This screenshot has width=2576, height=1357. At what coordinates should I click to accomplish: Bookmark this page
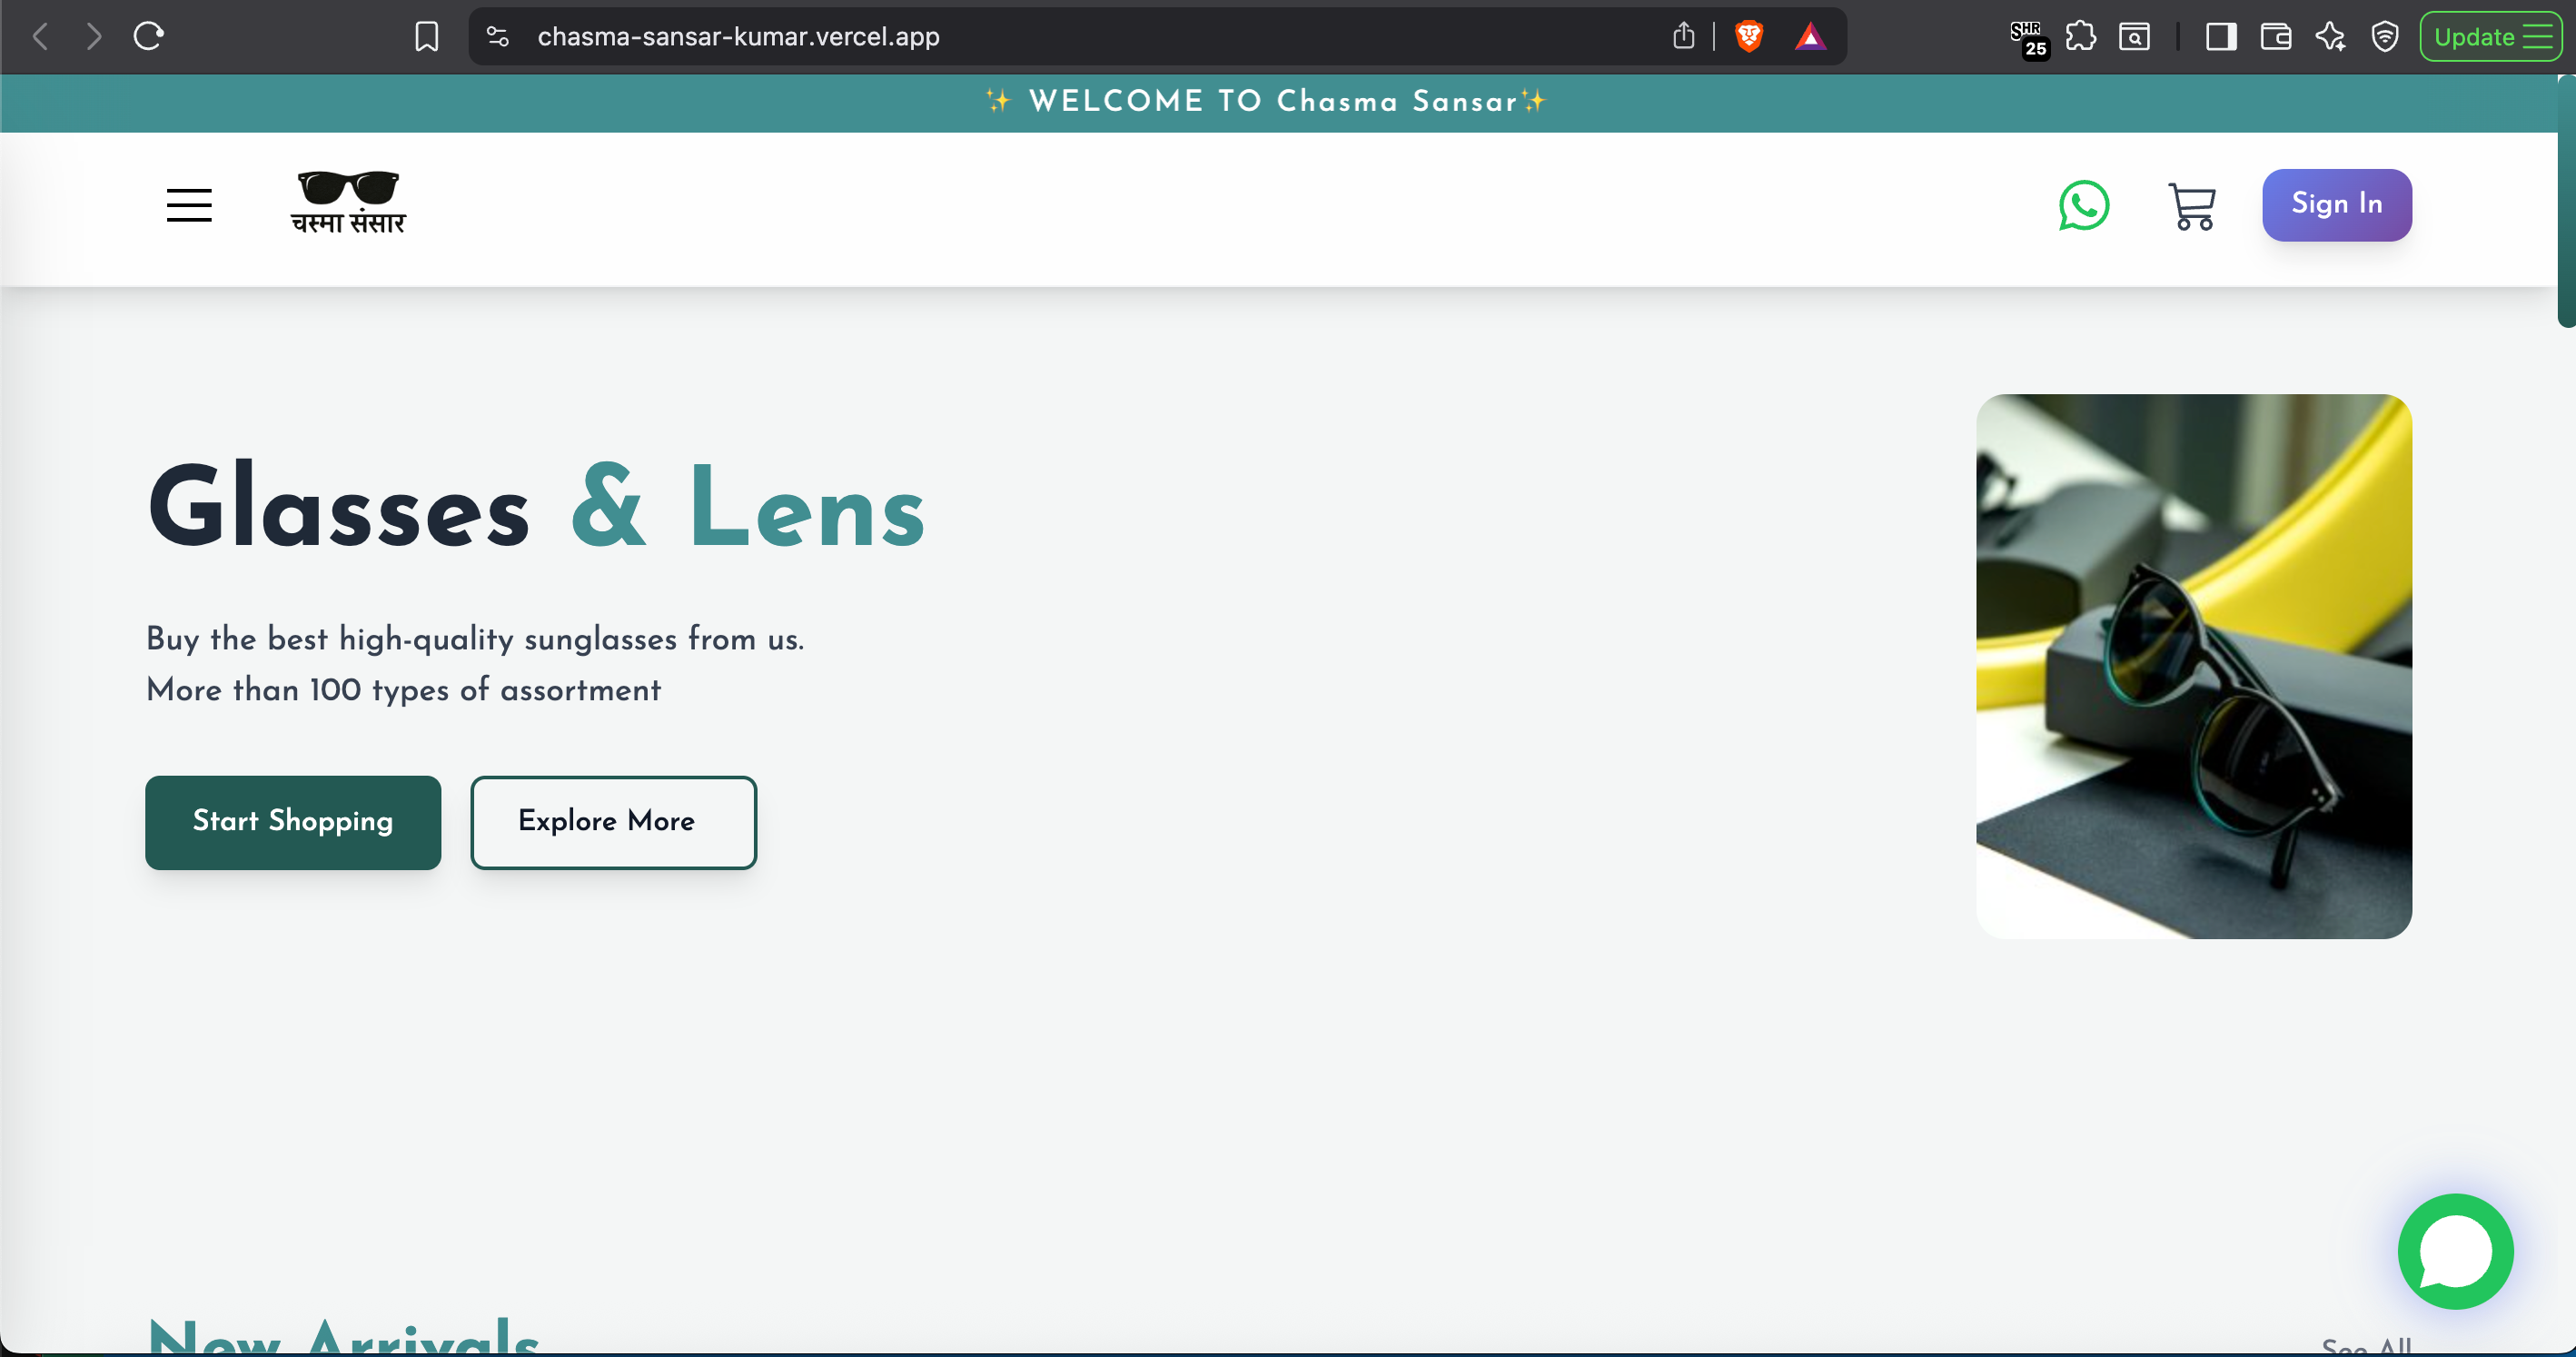(x=426, y=37)
